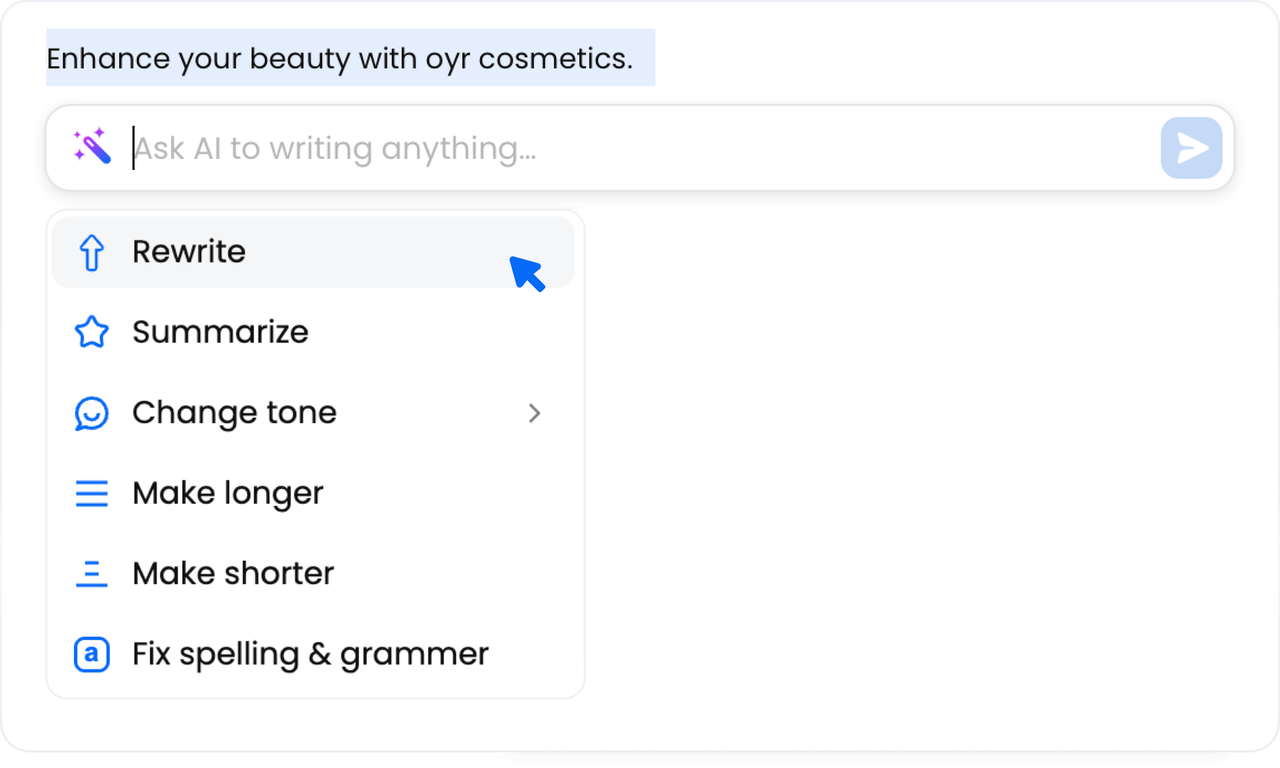
Task: Expand the Change tone submenu chevron
Action: coord(535,413)
